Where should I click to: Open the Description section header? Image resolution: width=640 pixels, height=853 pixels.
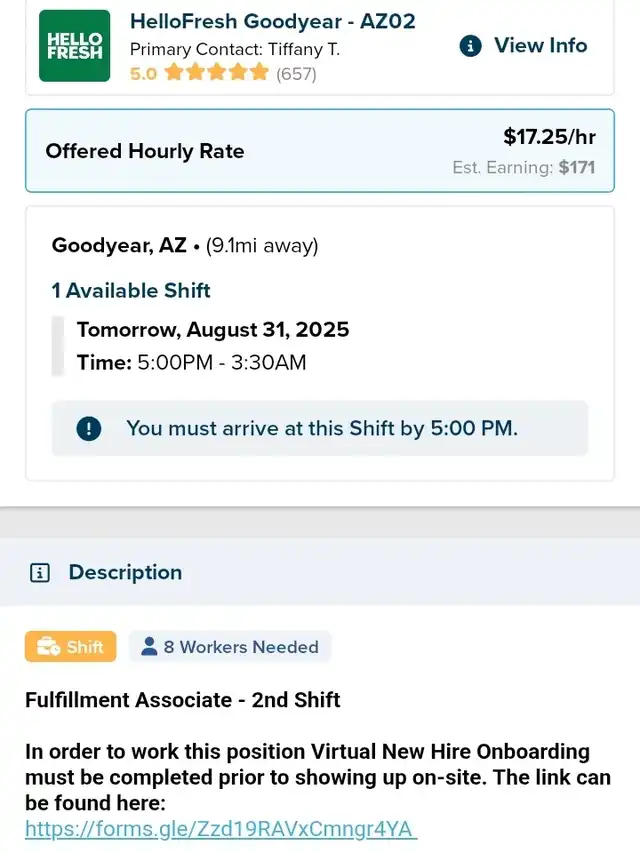tap(125, 572)
